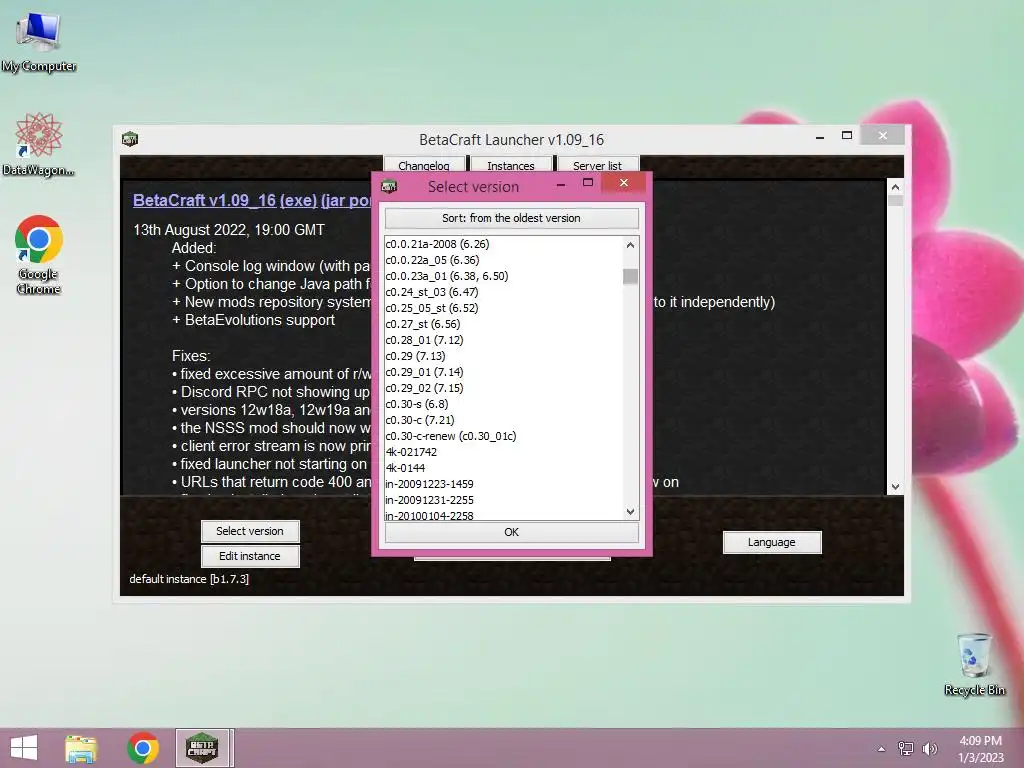This screenshot has height=768, width=1024.
Task: Open the network tray icon
Action: [x=906, y=748]
